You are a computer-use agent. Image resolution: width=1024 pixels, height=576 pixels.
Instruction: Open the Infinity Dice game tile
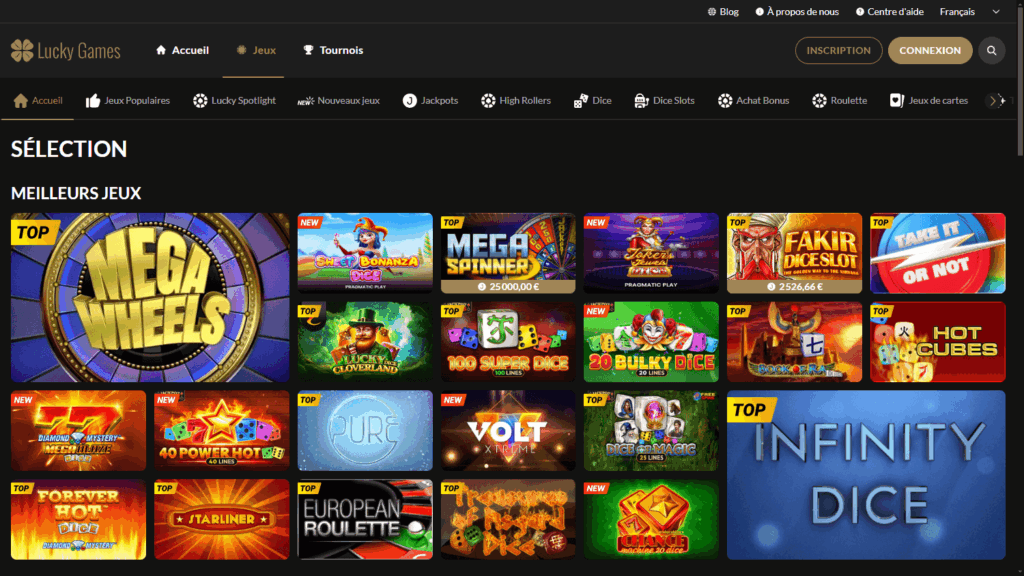(x=866, y=475)
